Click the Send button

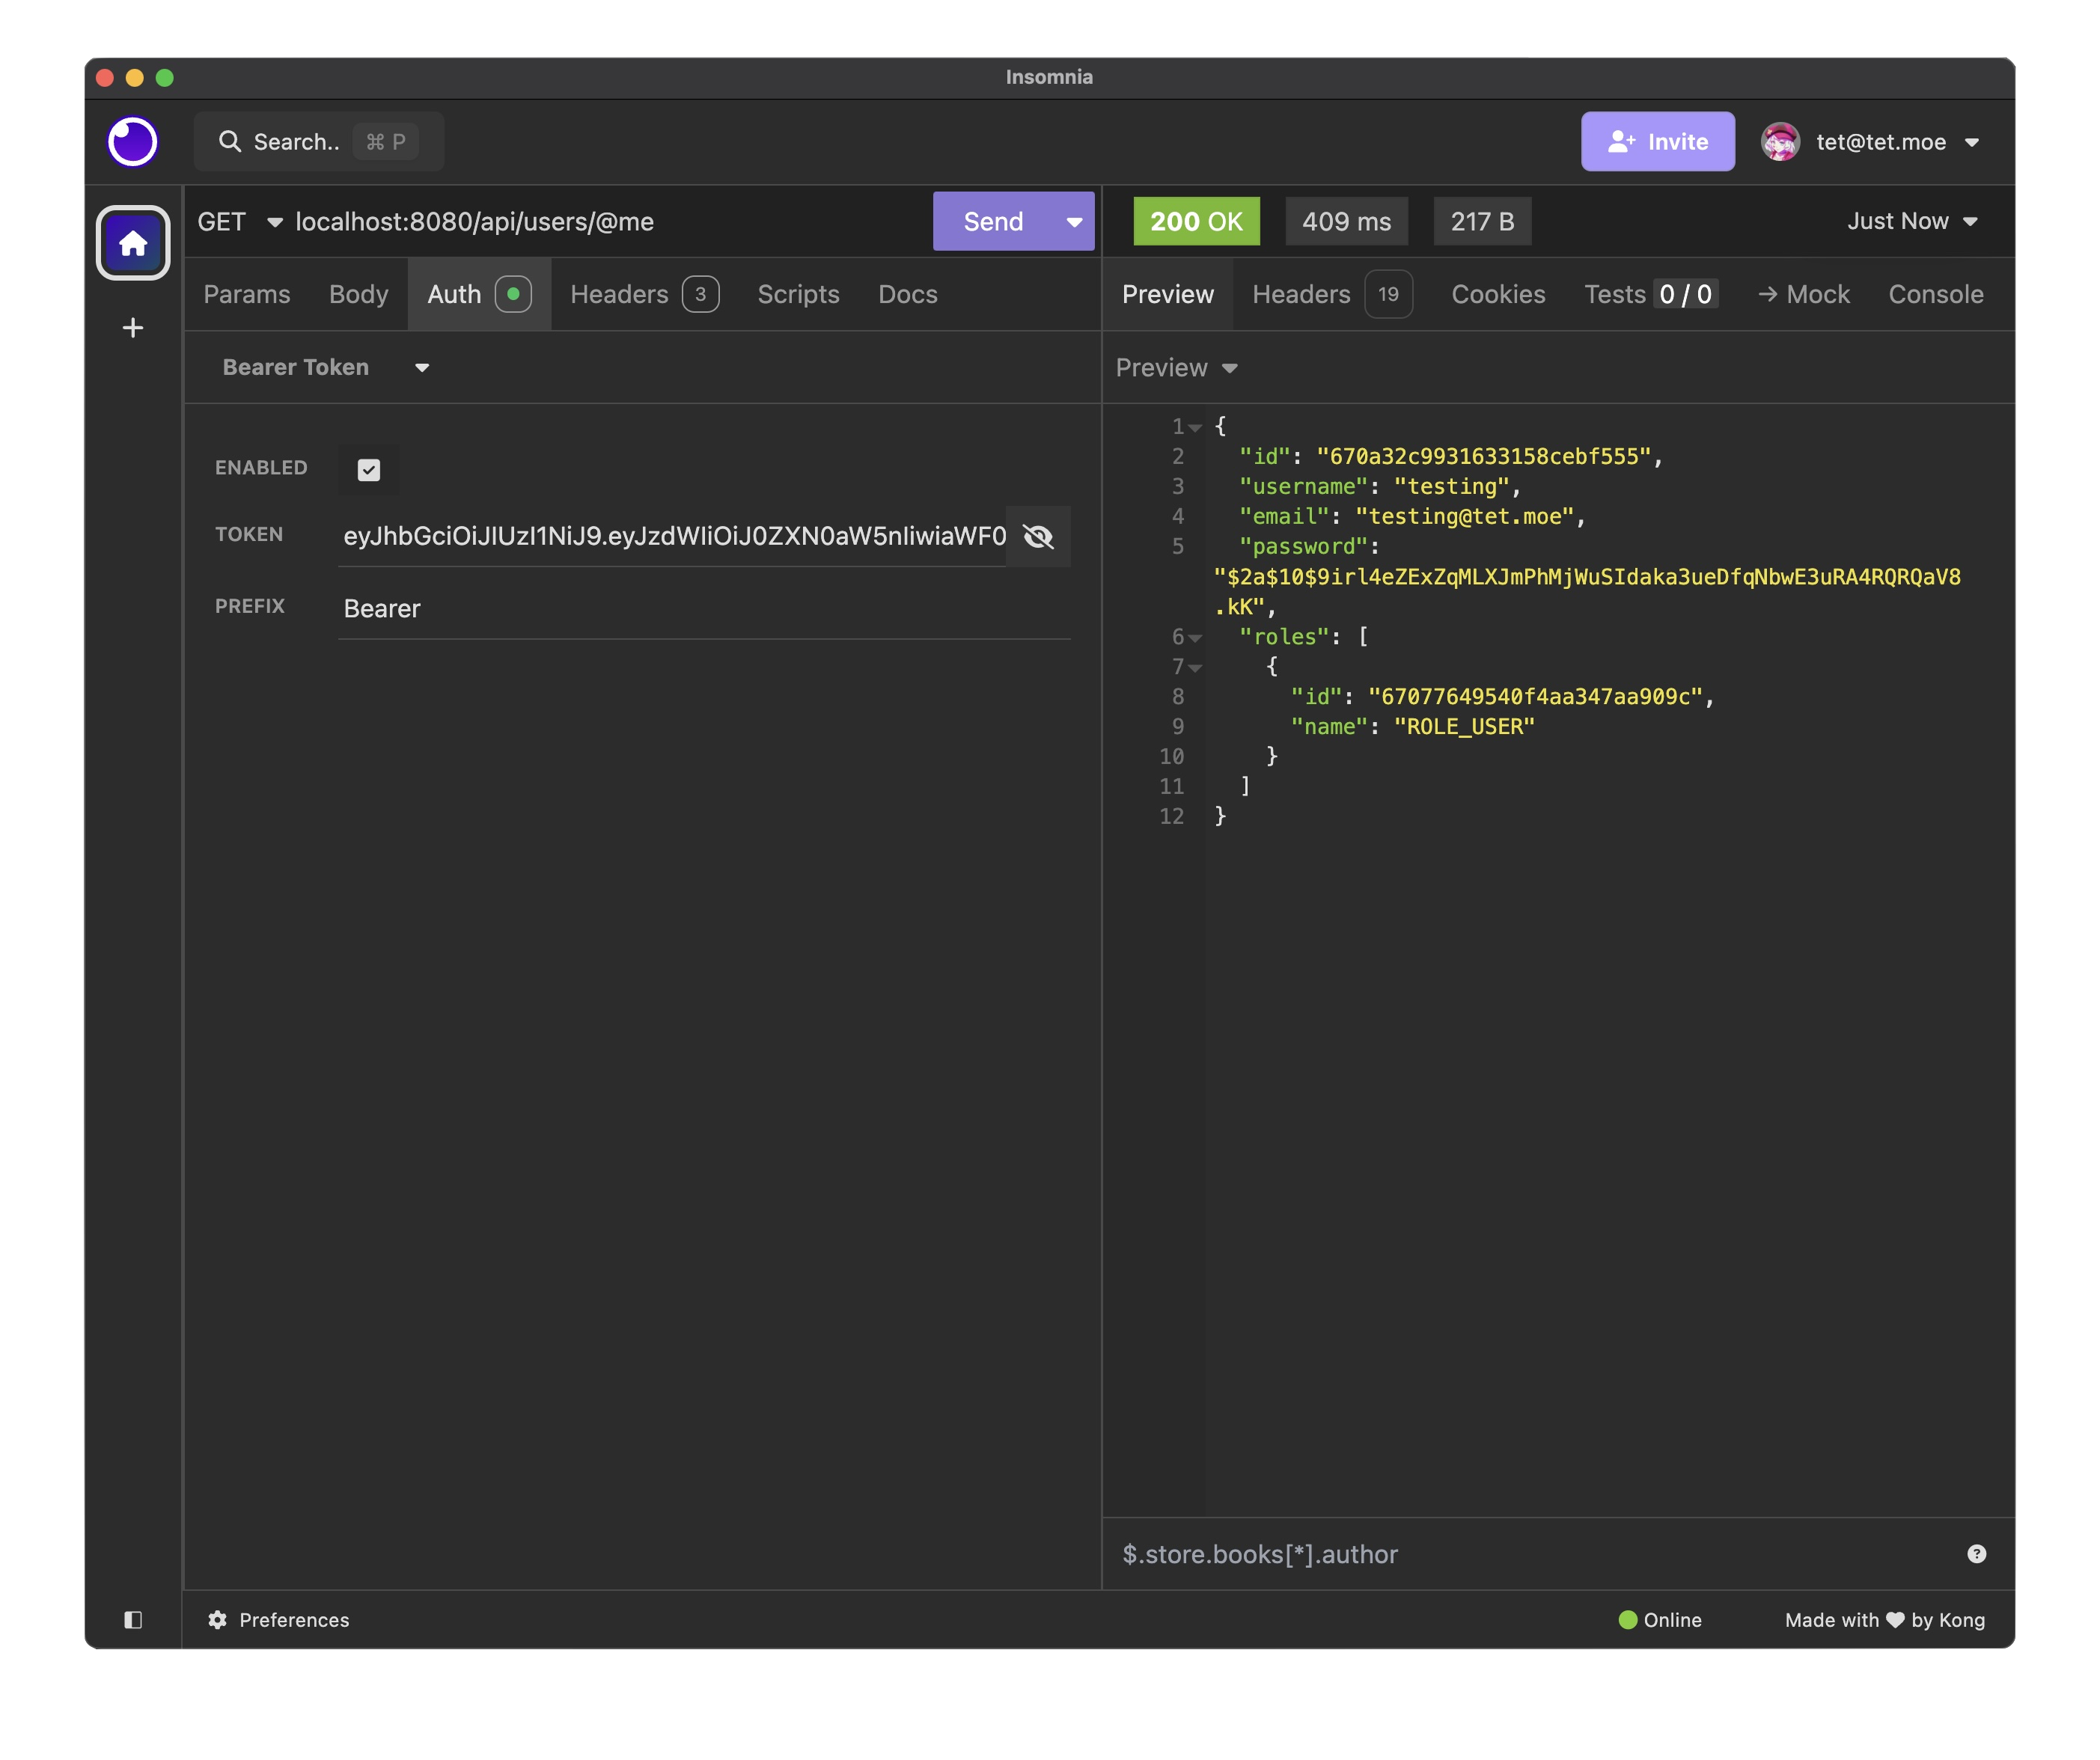tap(992, 221)
